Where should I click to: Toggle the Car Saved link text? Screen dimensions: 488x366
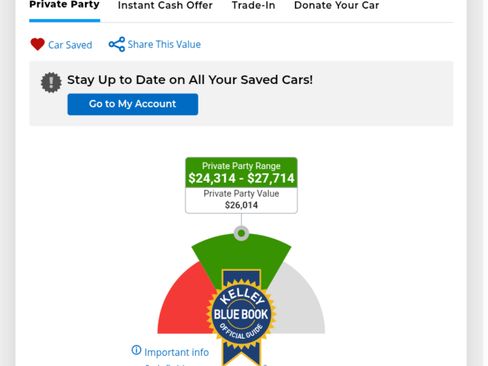tap(70, 45)
